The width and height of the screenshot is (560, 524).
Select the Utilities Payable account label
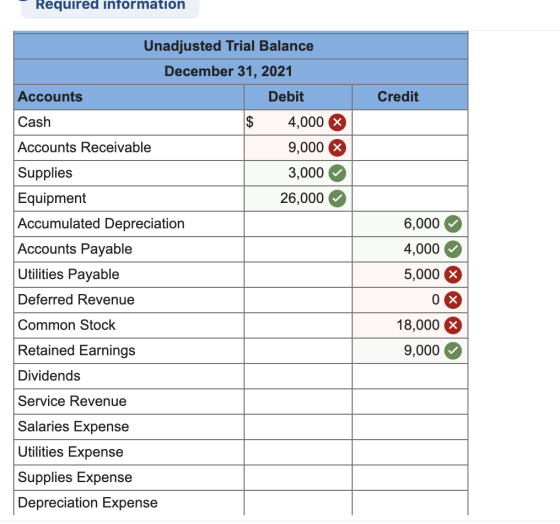coord(69,274)
